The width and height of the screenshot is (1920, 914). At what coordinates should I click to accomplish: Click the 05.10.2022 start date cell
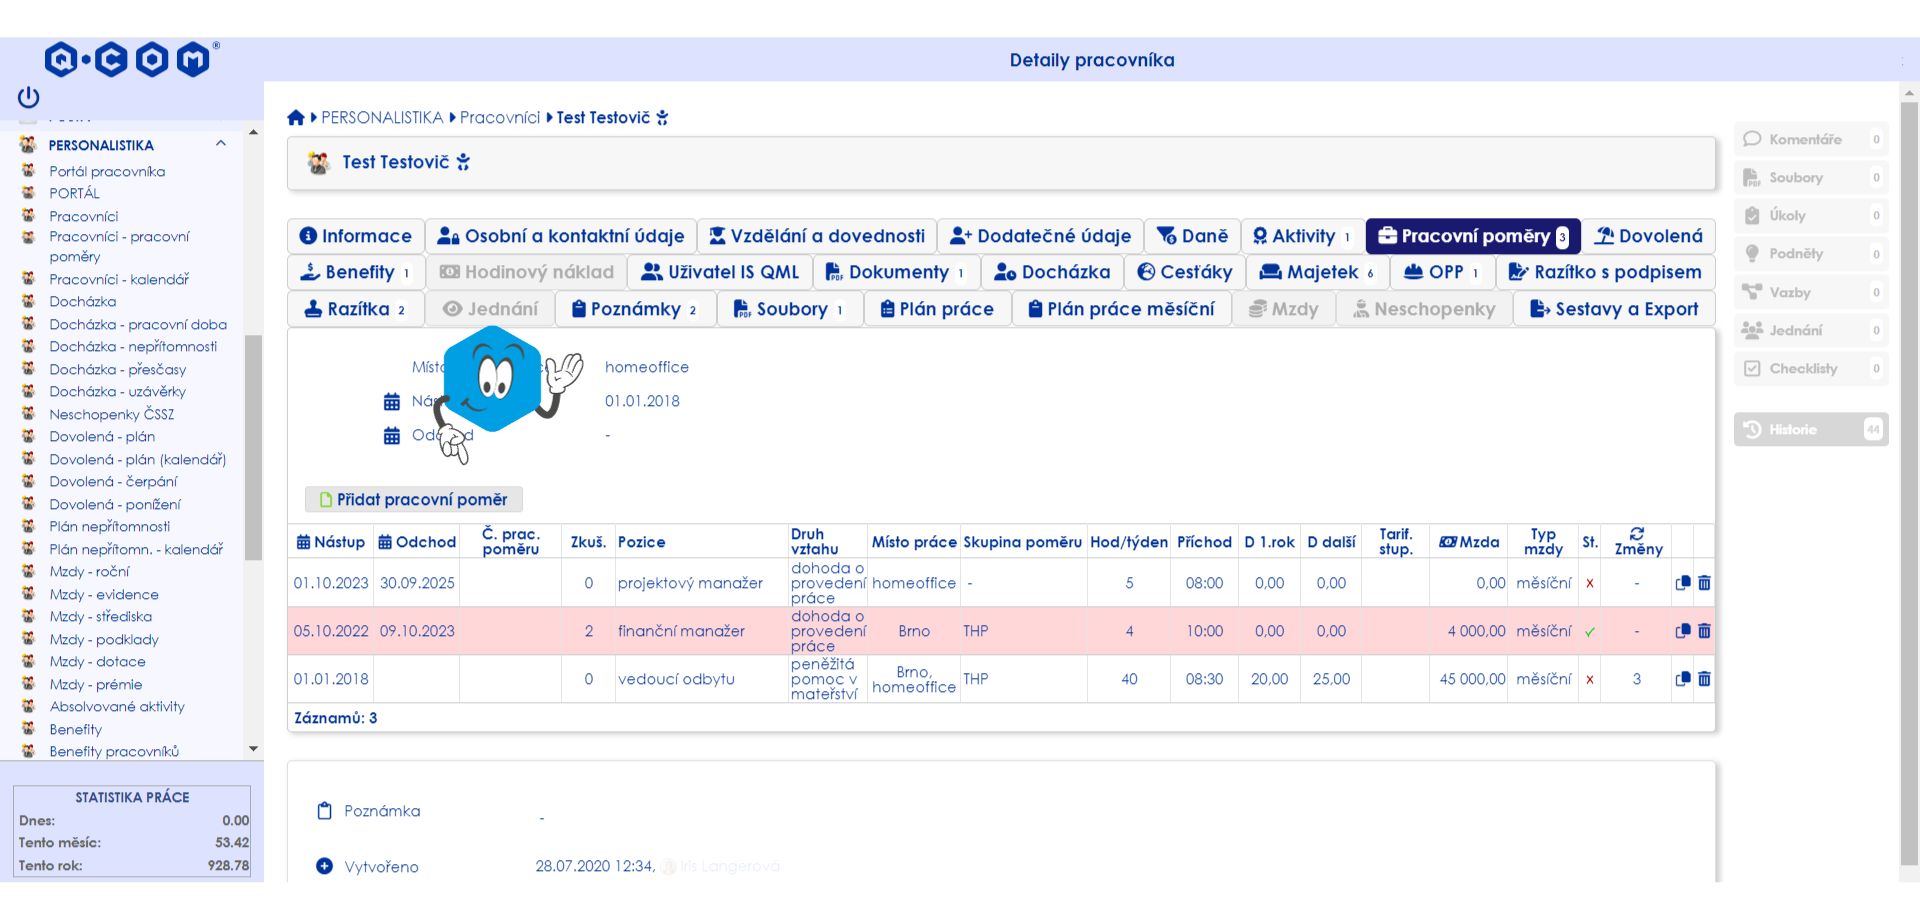pyautogui.click(x=331, y=630)
